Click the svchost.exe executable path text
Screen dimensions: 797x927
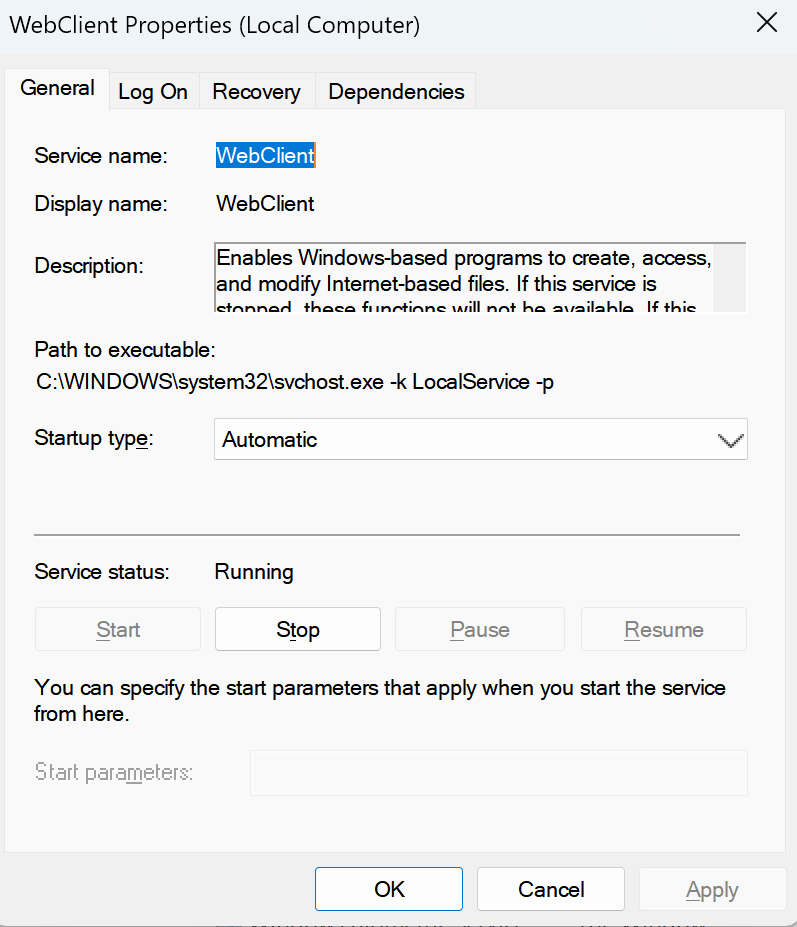click(295, 382)
